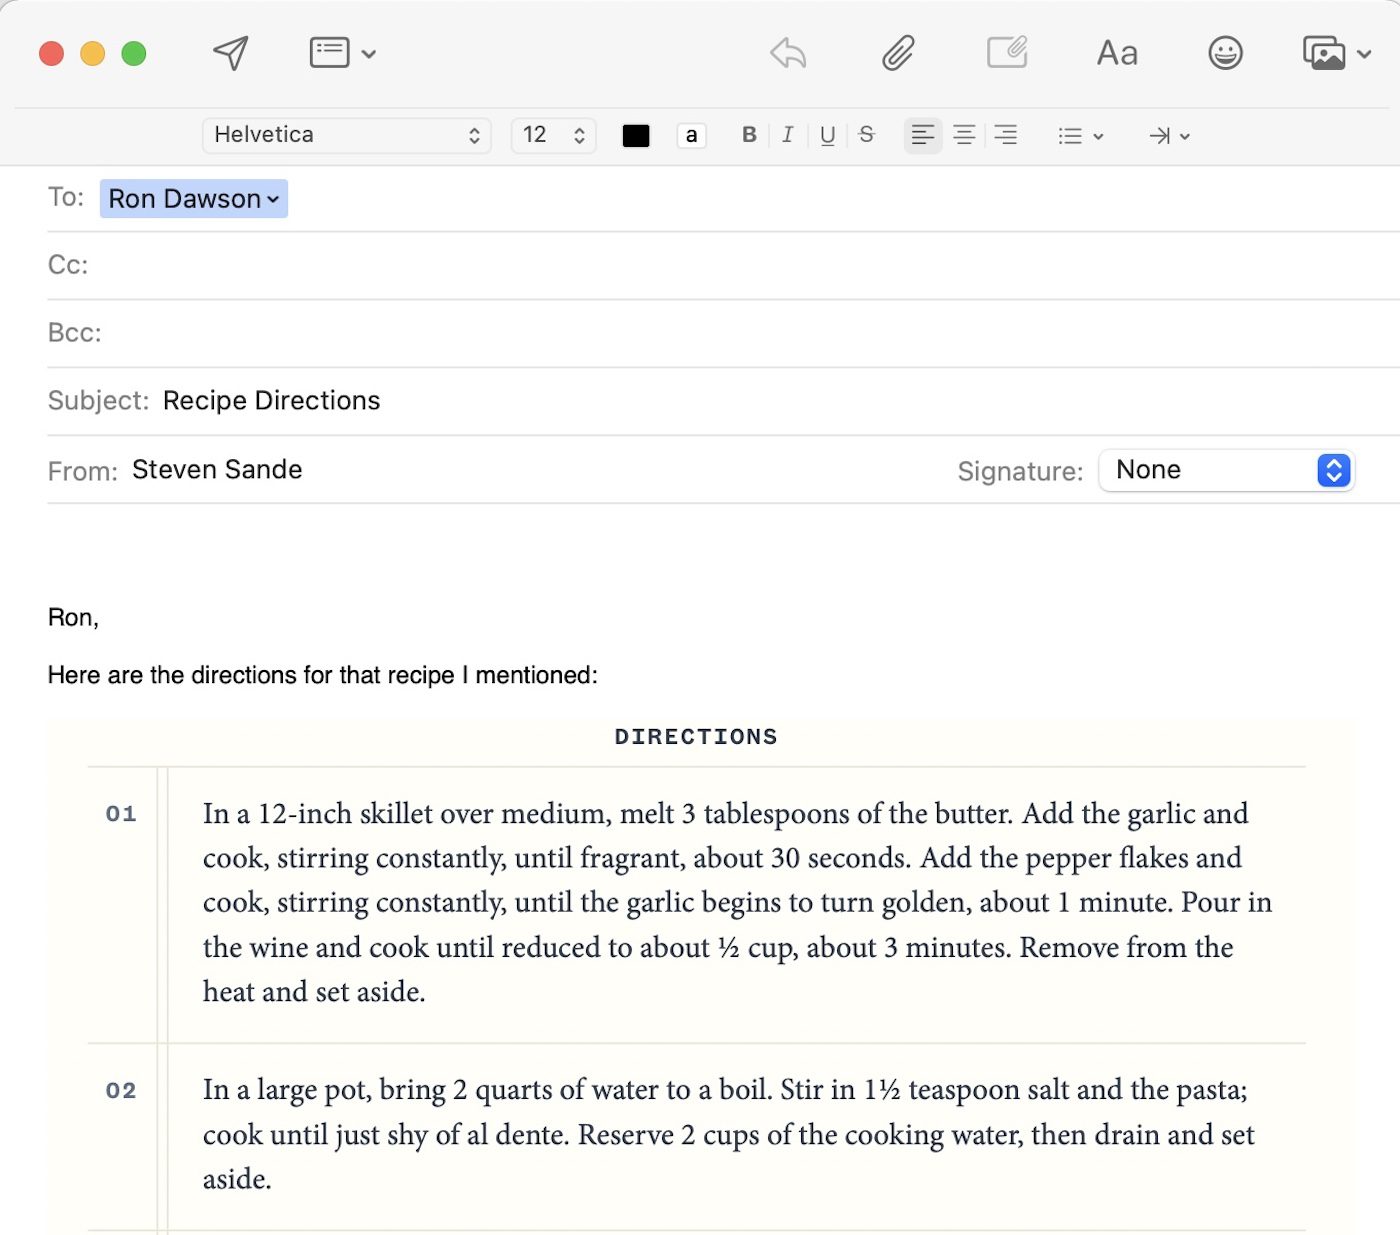
Task: Click the Ron Dawson recipient token
Action: click(193, 199)
